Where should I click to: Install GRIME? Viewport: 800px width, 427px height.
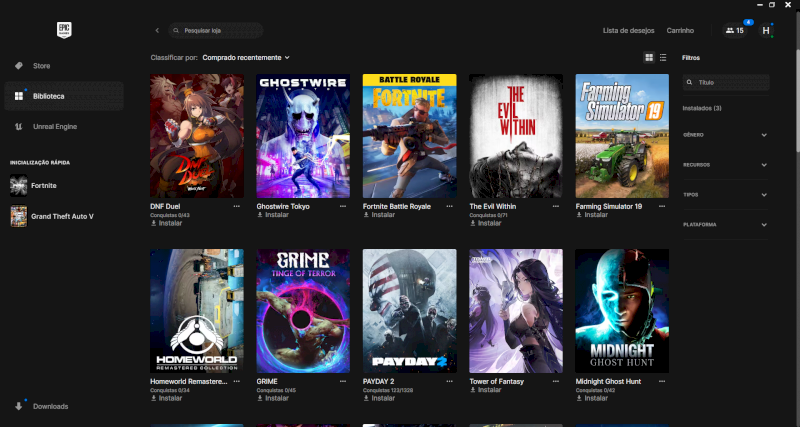point(273,398)
